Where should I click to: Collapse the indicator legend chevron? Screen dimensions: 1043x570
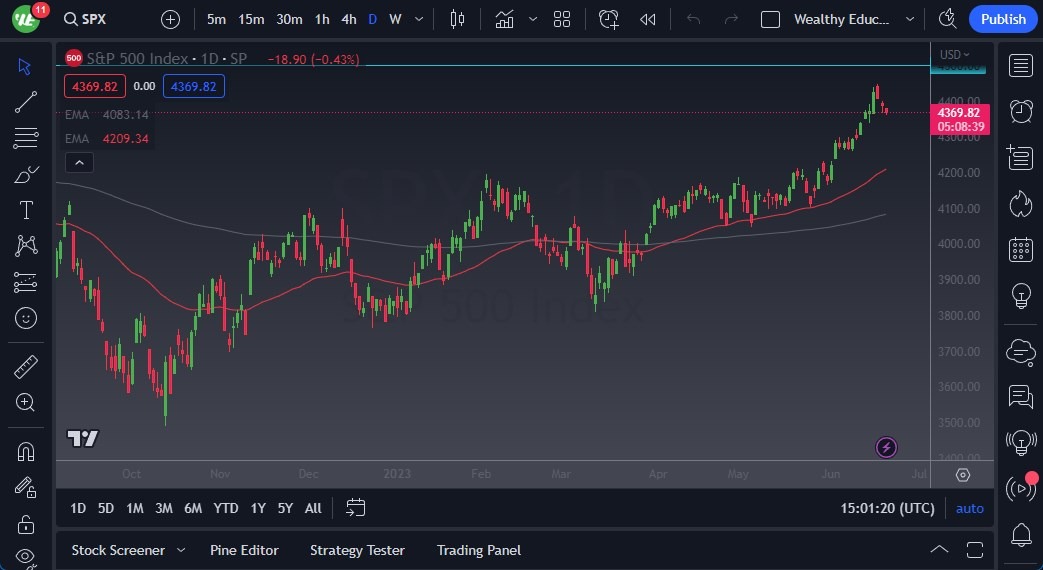tap(79, 163)
